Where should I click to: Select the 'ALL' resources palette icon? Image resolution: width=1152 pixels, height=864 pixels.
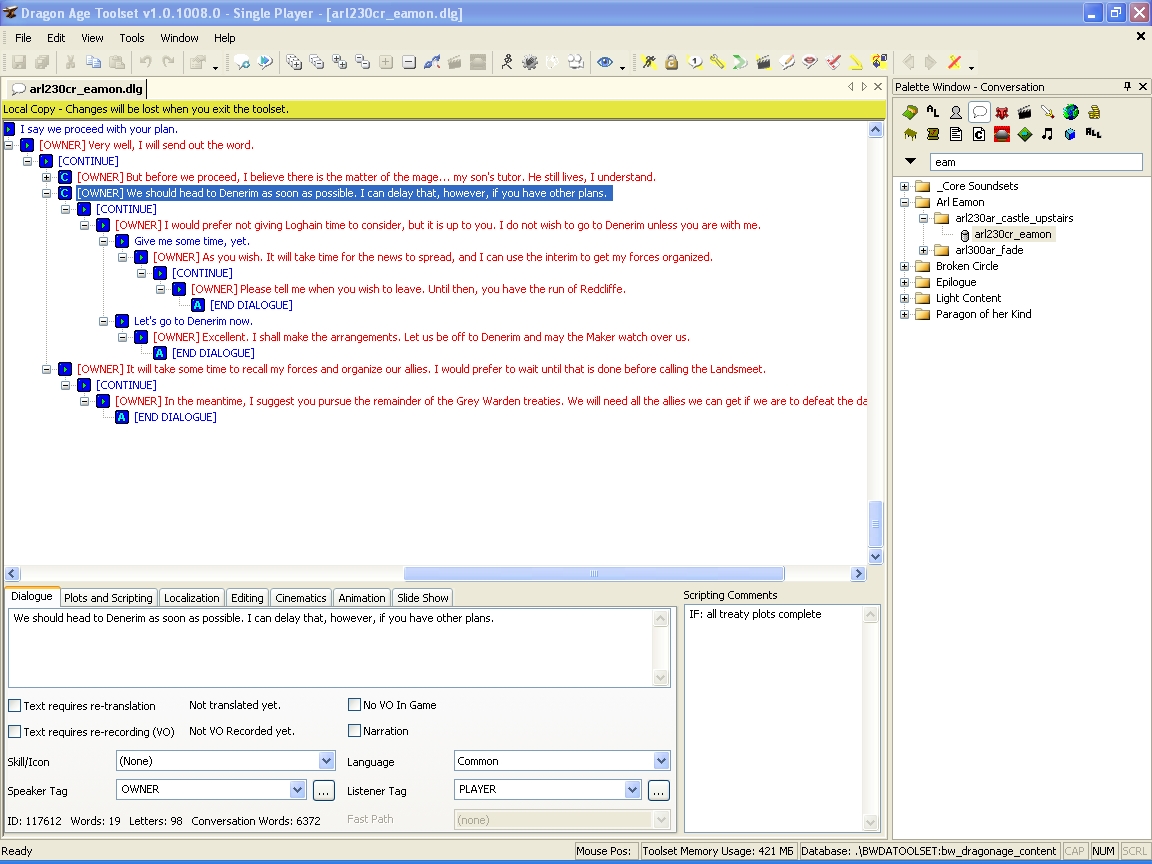point(1093,134)
